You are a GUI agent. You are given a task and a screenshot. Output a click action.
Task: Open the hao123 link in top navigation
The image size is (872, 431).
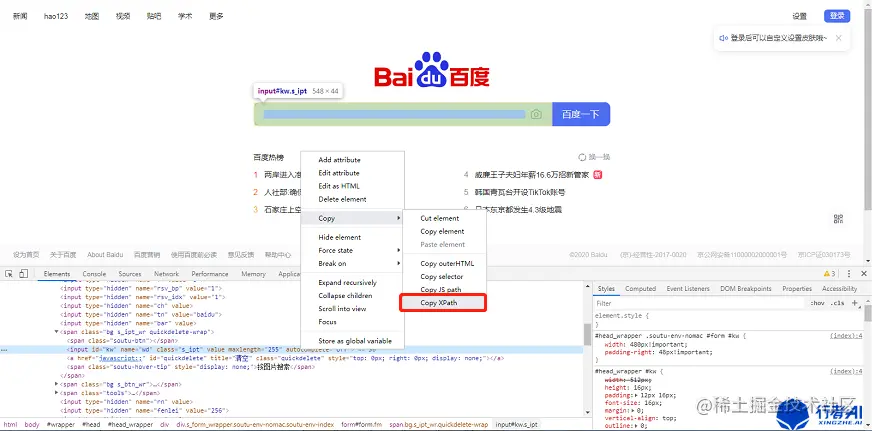56,16
